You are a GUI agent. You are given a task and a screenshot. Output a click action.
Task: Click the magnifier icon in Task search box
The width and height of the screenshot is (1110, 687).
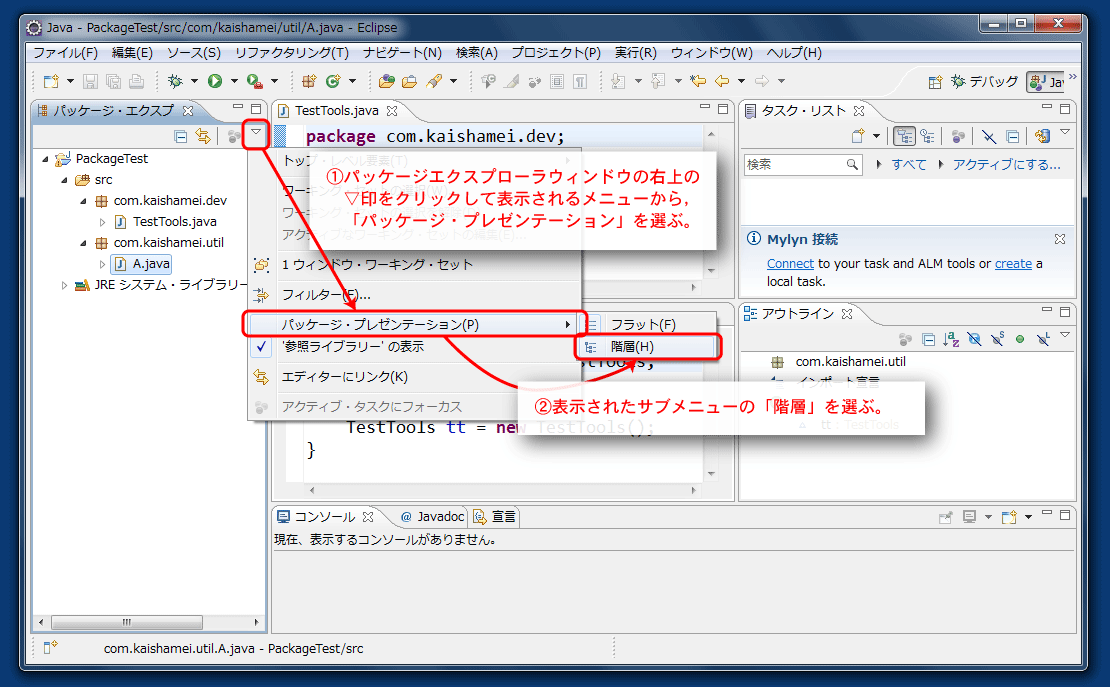pos(852,164)
